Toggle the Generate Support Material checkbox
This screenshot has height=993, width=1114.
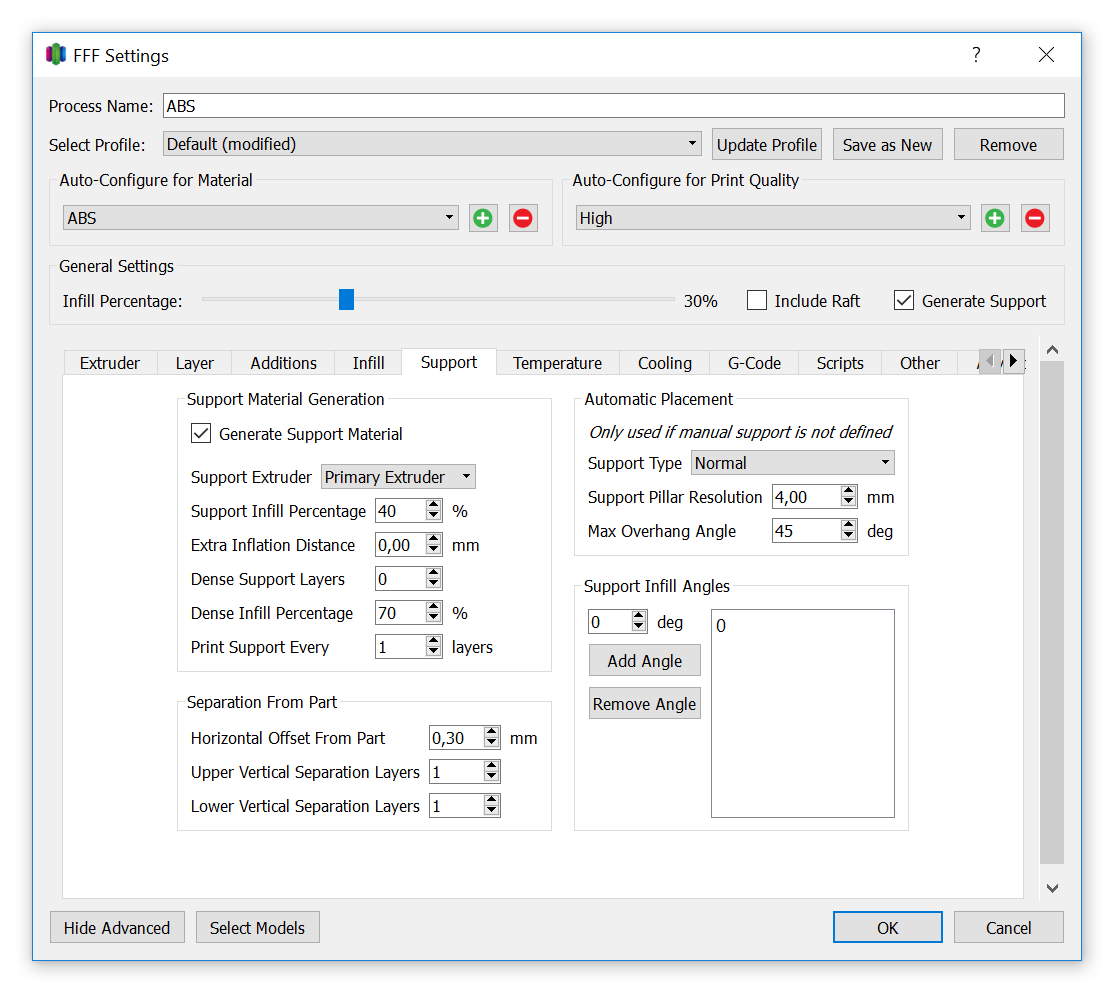[x=201, y=433]
